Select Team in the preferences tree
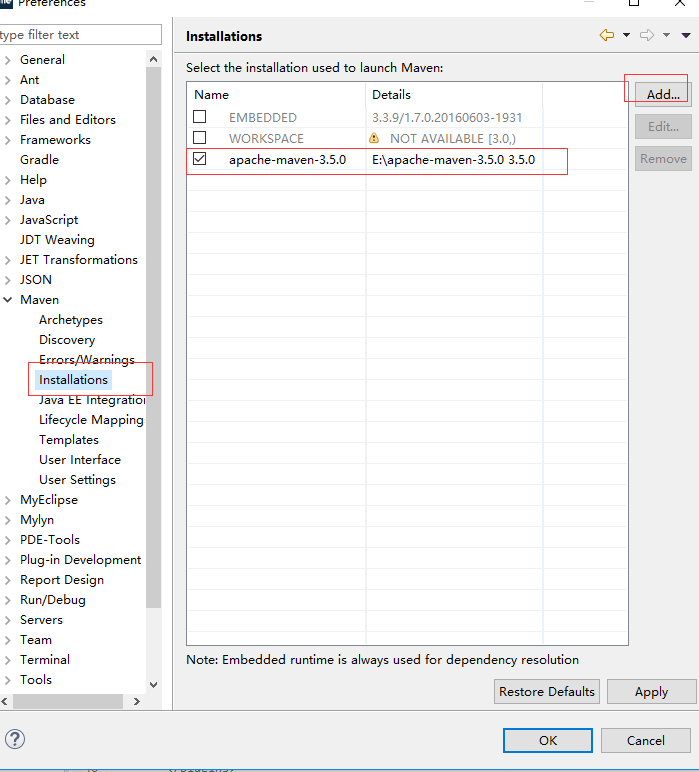 [x=35, y=640]
